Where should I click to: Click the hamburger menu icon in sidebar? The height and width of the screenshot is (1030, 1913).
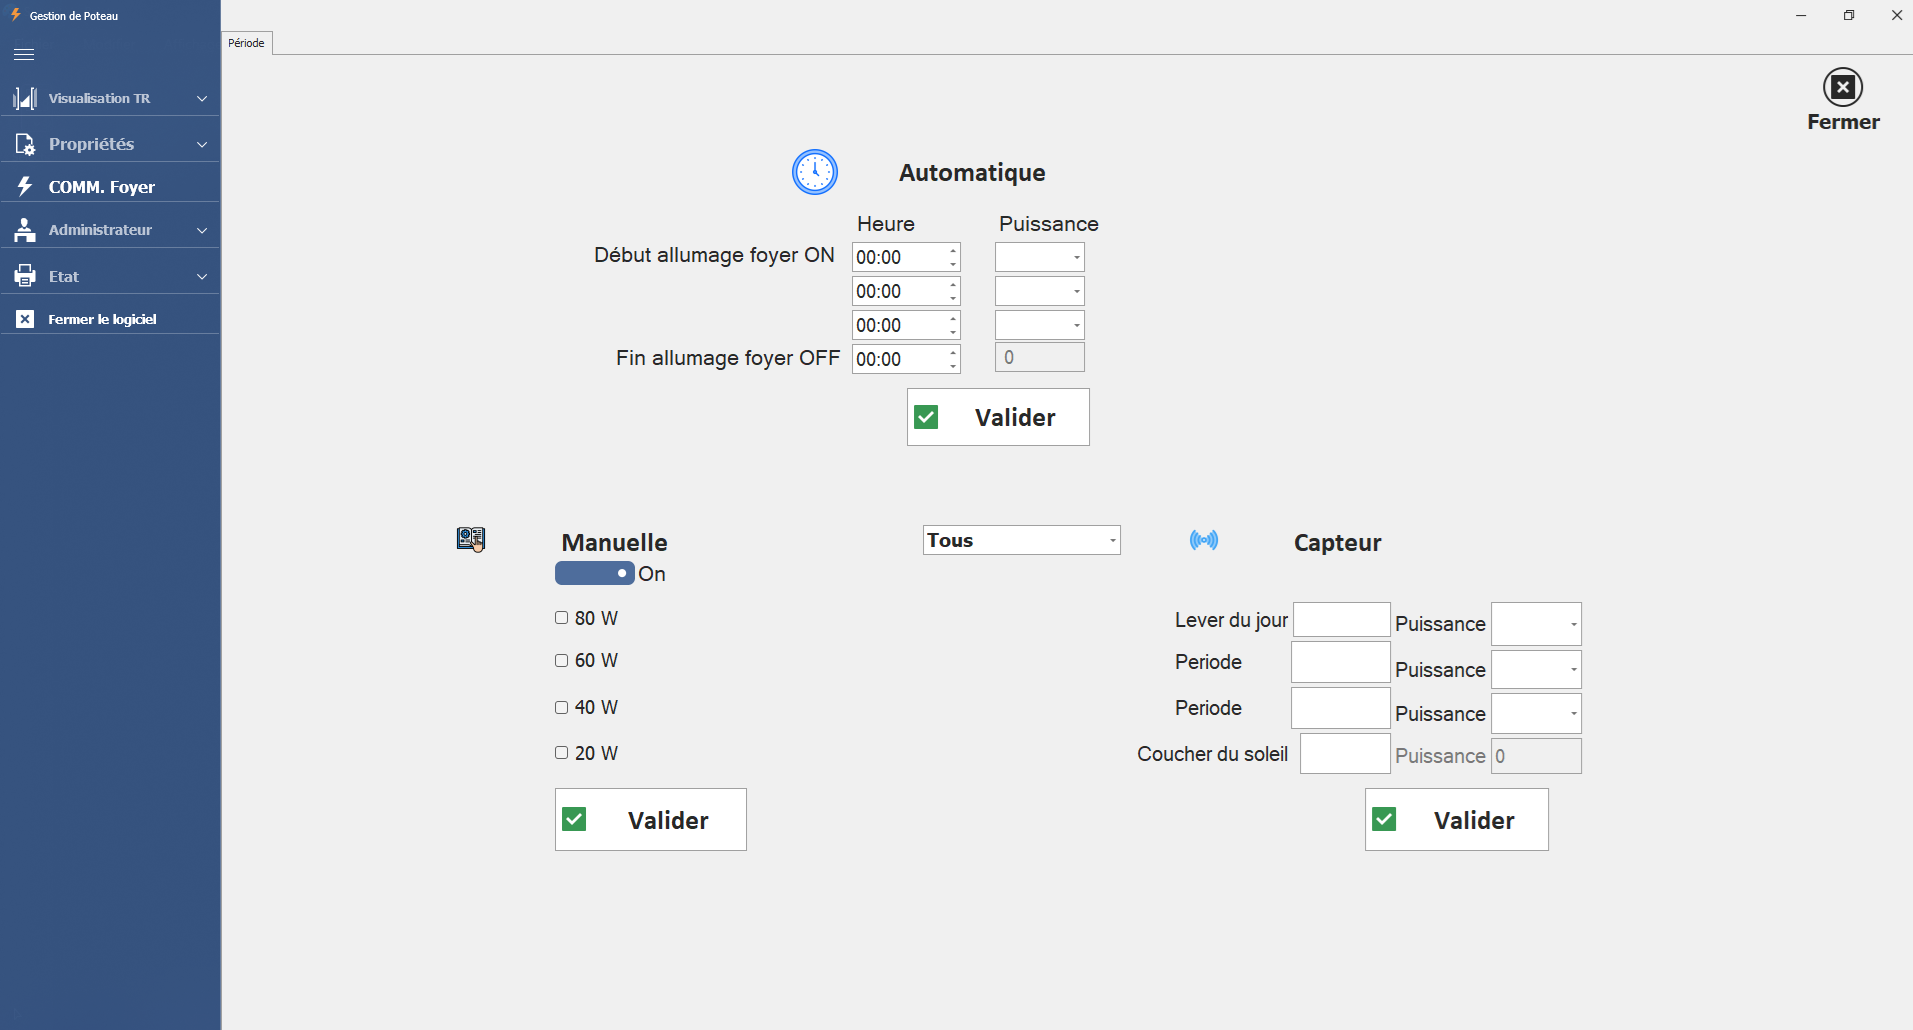coord(24,55)
